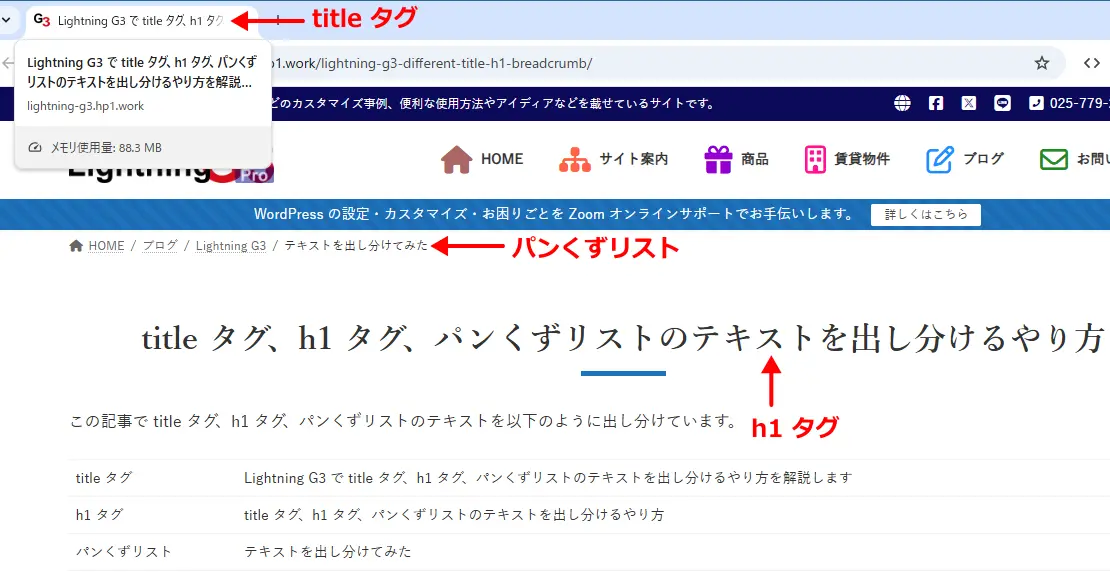Open the tab search dropdown arrow
This screenshot has height=575, width=1110.
point(6,20)
